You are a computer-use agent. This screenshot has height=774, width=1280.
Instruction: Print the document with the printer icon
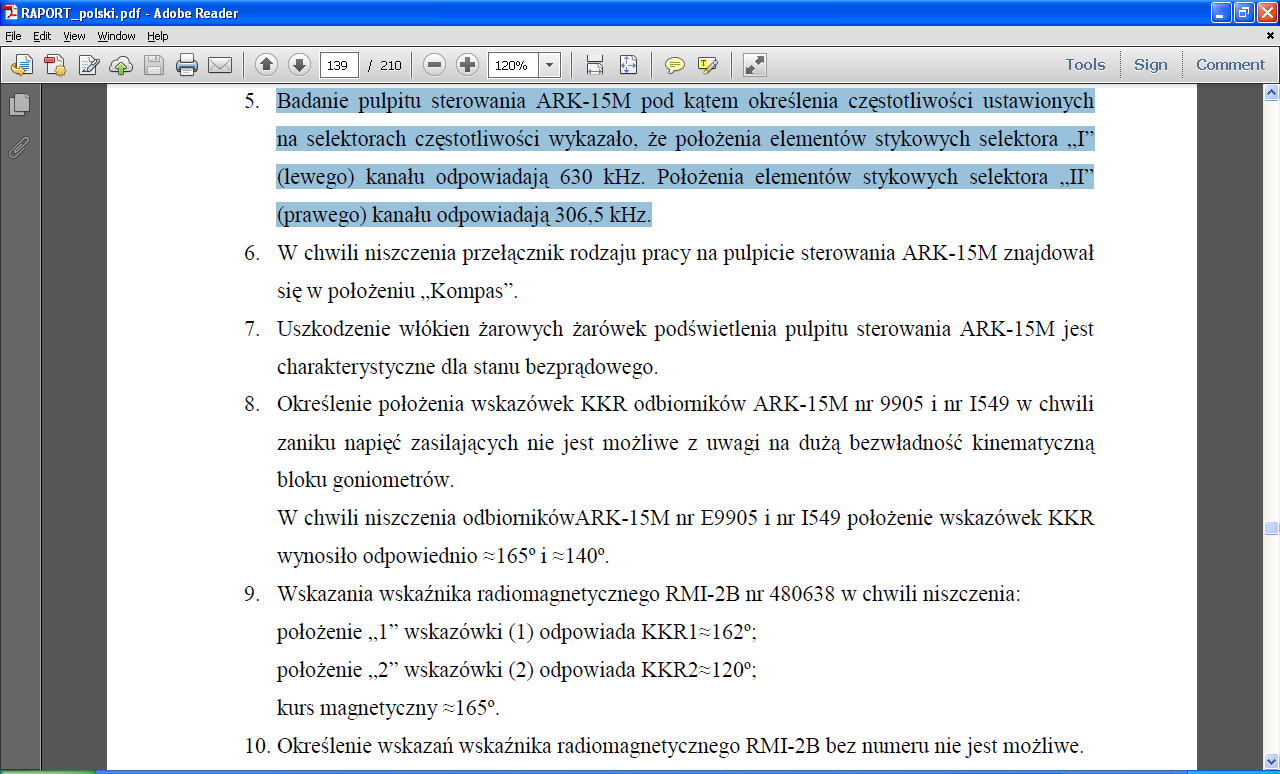tap(187, 65)
